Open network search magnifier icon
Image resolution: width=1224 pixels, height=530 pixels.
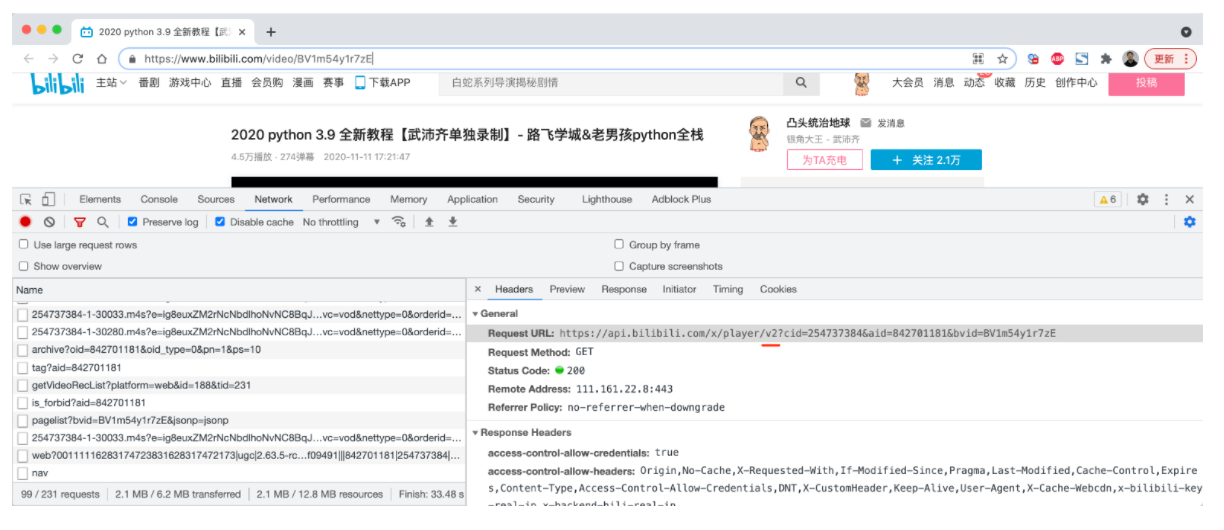click(102, 222)
